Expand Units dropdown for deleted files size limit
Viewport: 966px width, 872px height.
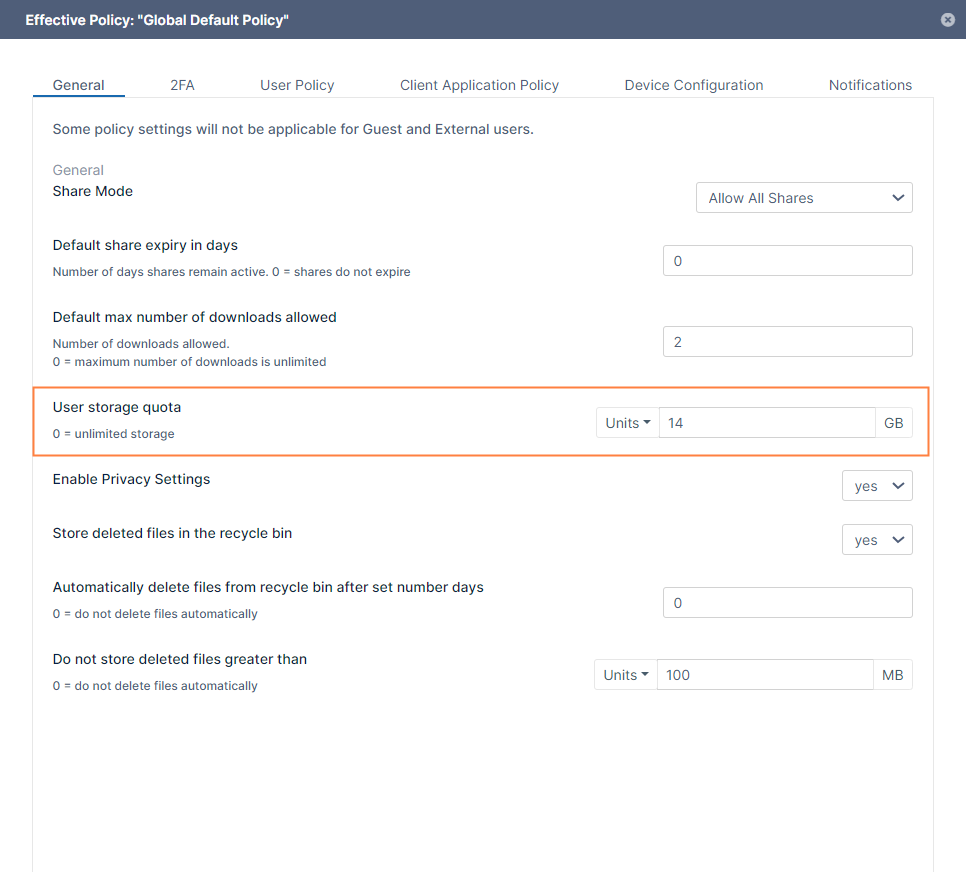click(x=625, y=675)
